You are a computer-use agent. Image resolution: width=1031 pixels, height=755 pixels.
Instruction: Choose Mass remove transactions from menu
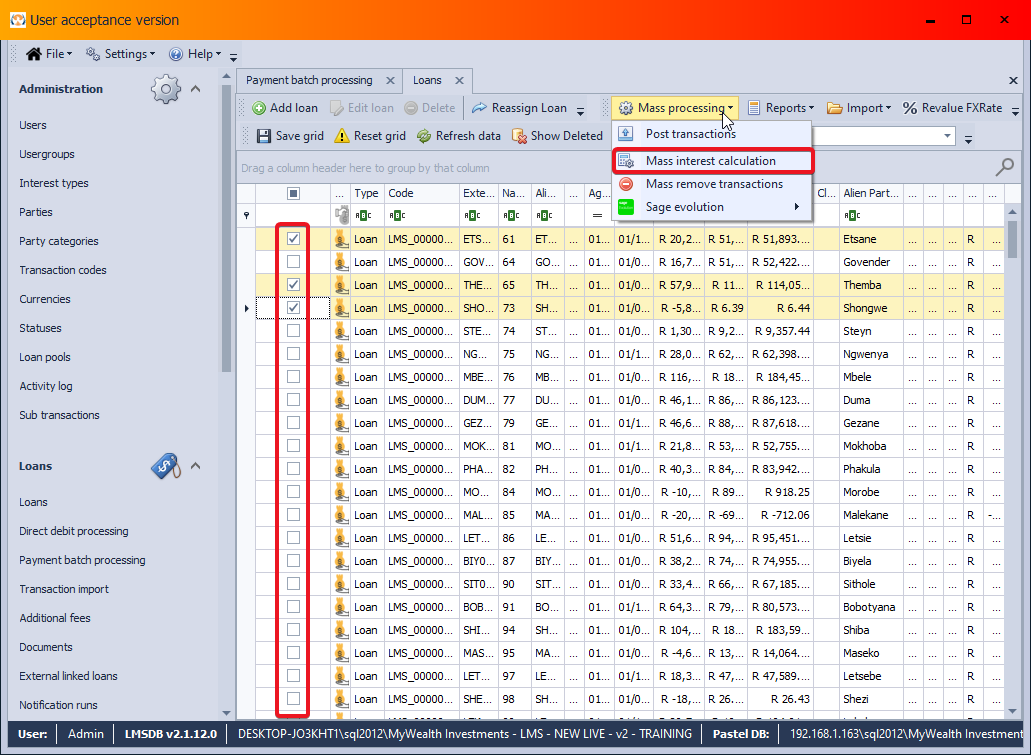713,184
